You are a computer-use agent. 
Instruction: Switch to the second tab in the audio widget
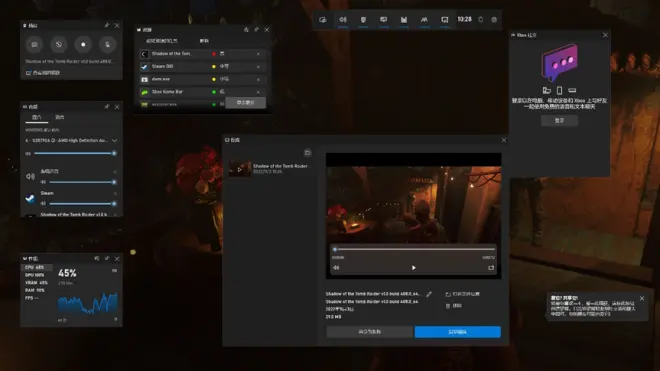(60, 117)
